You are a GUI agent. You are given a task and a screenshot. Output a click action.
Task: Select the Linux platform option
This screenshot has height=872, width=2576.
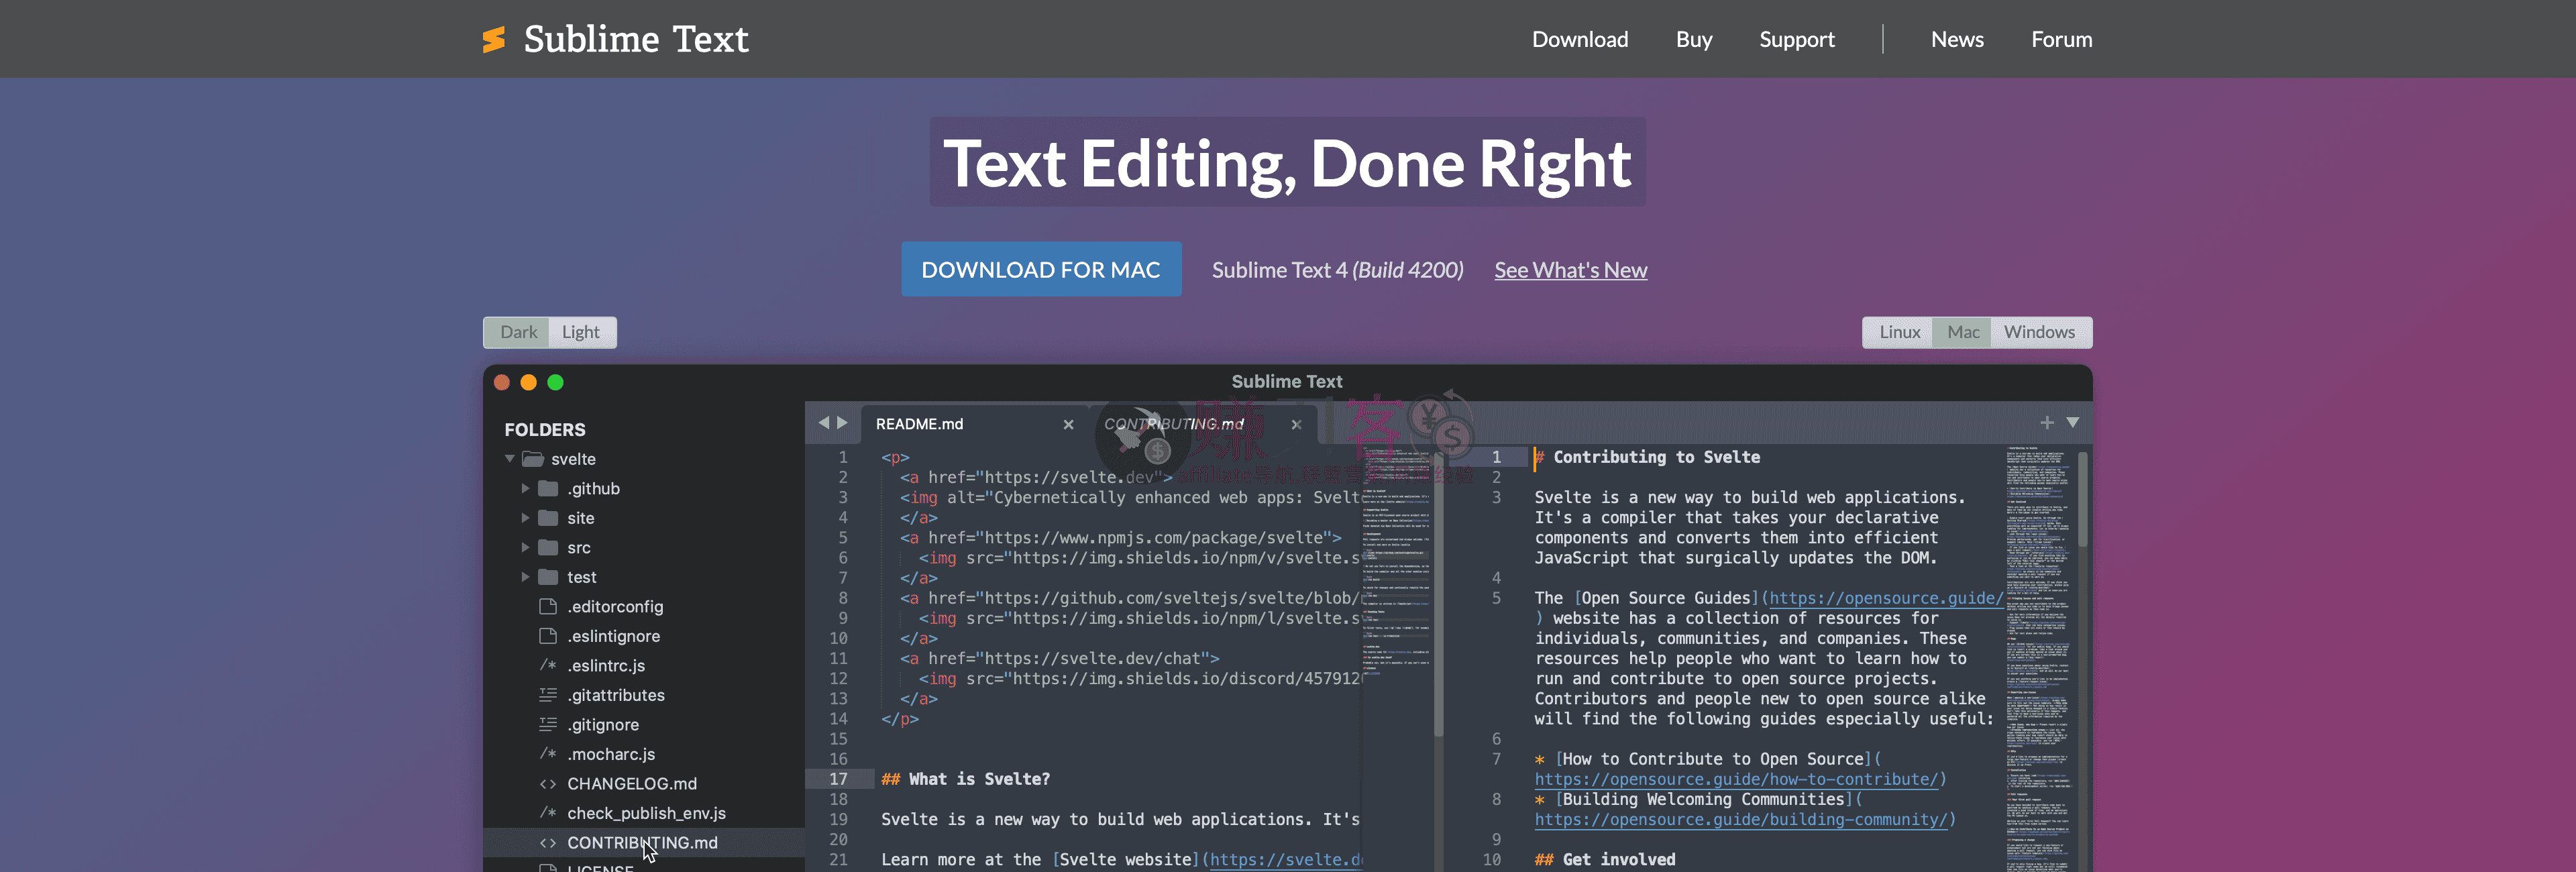(1898, 332)
